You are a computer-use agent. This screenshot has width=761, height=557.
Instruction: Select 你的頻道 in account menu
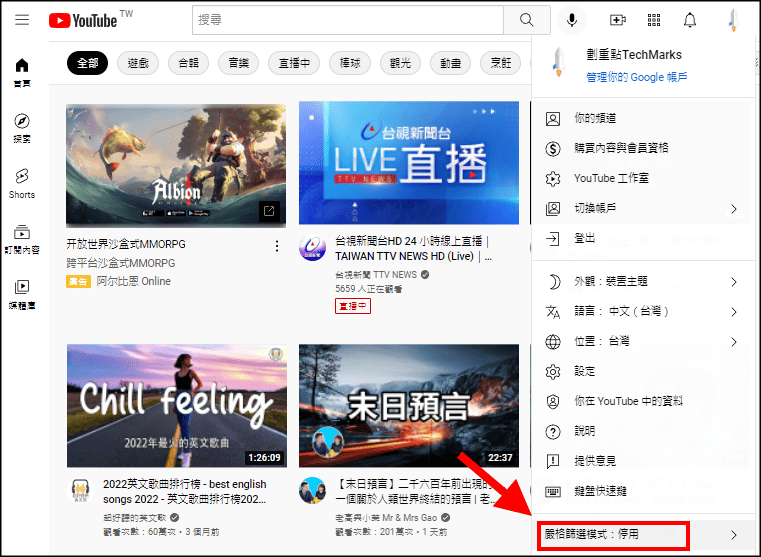click(x=643, y=118)
